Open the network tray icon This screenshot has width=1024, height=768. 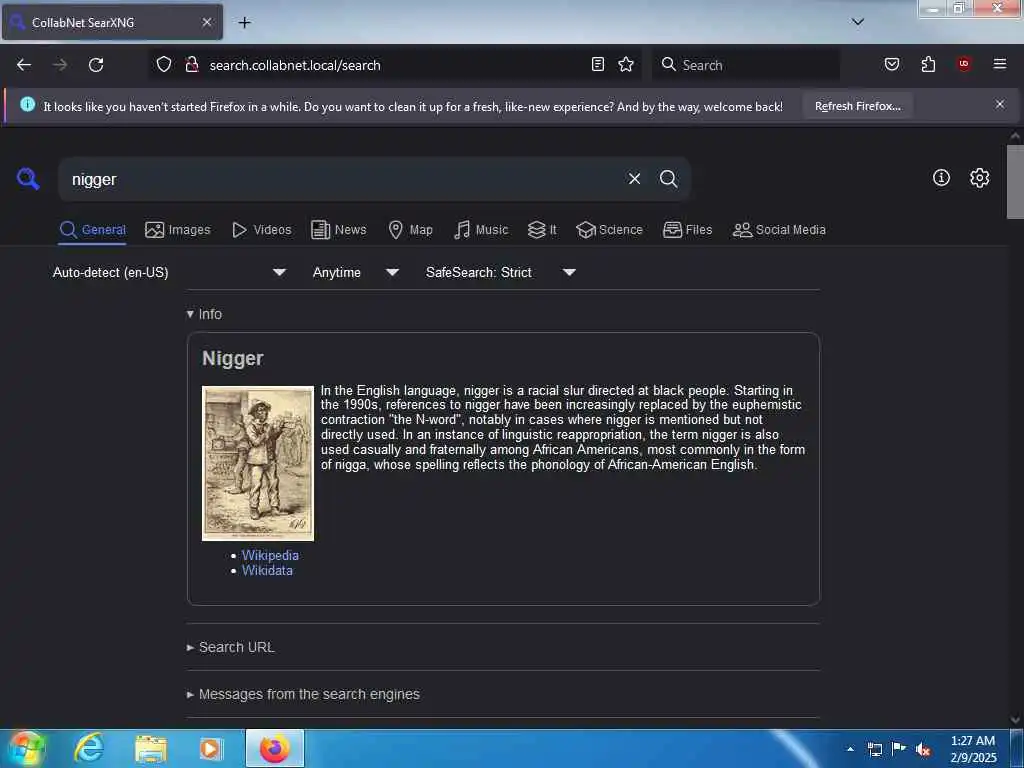tap(875, 749)
